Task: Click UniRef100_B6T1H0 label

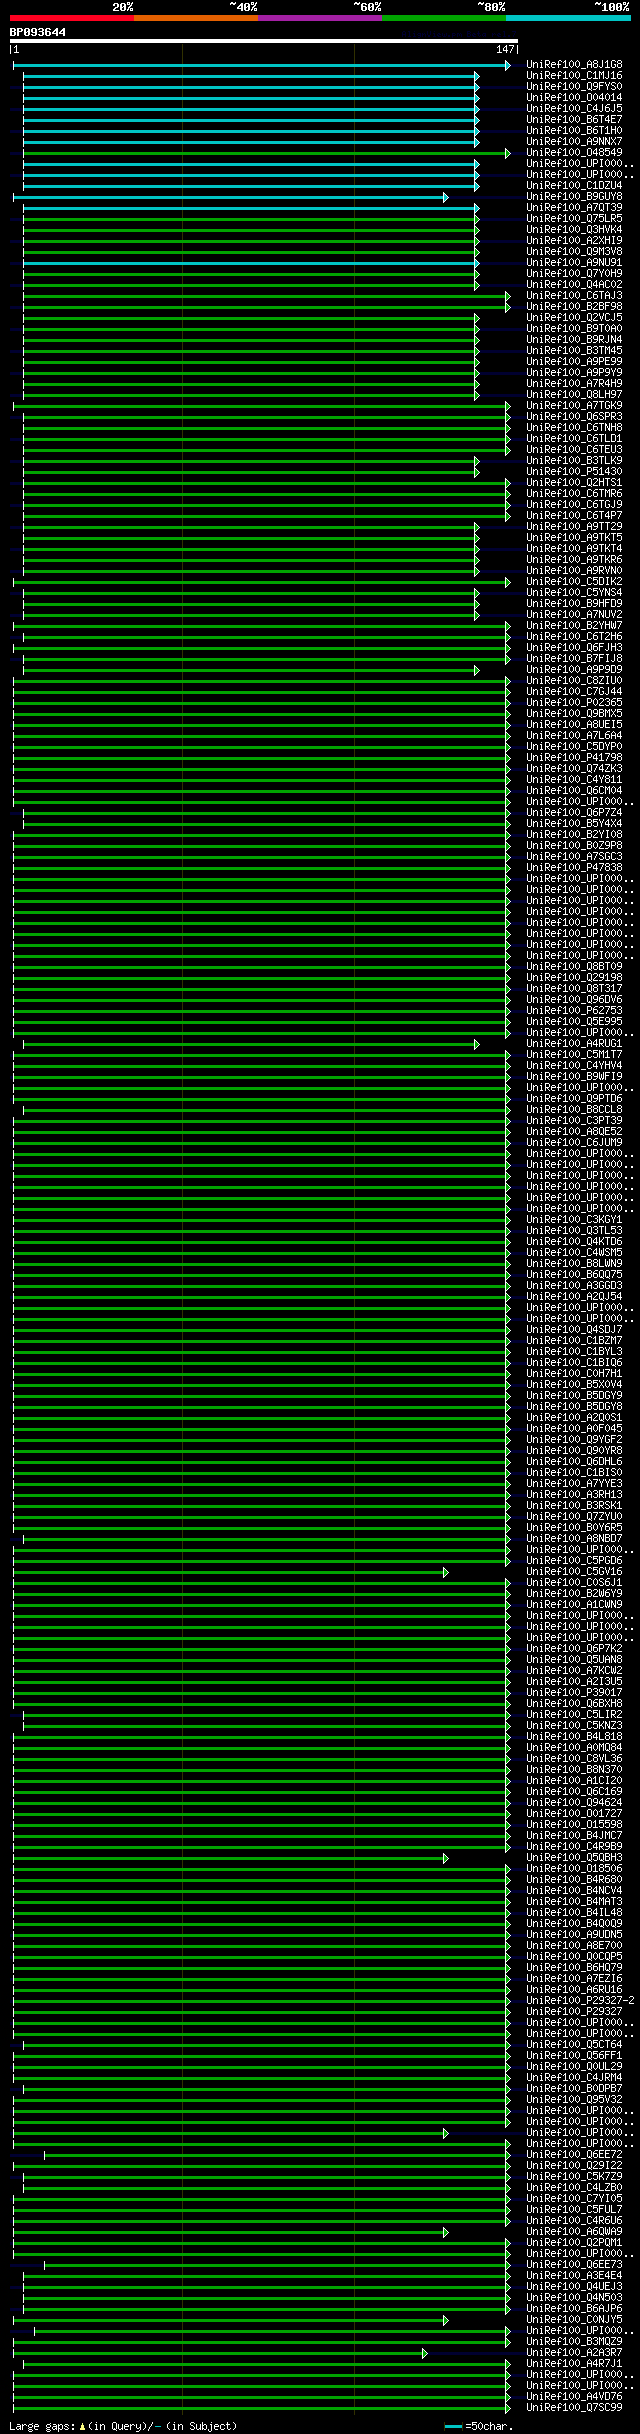Action: 574,131
